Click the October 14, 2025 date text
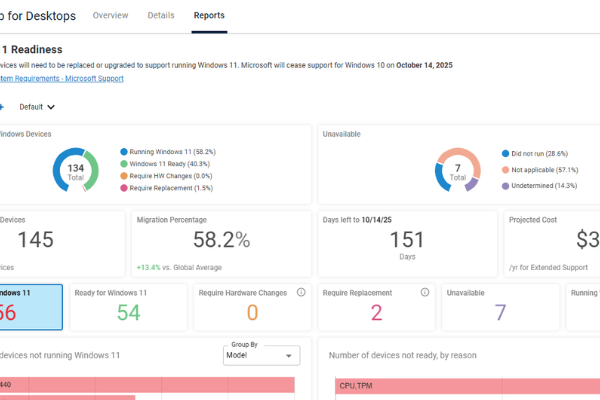This screenshot has width=600, height=400. 424,65
